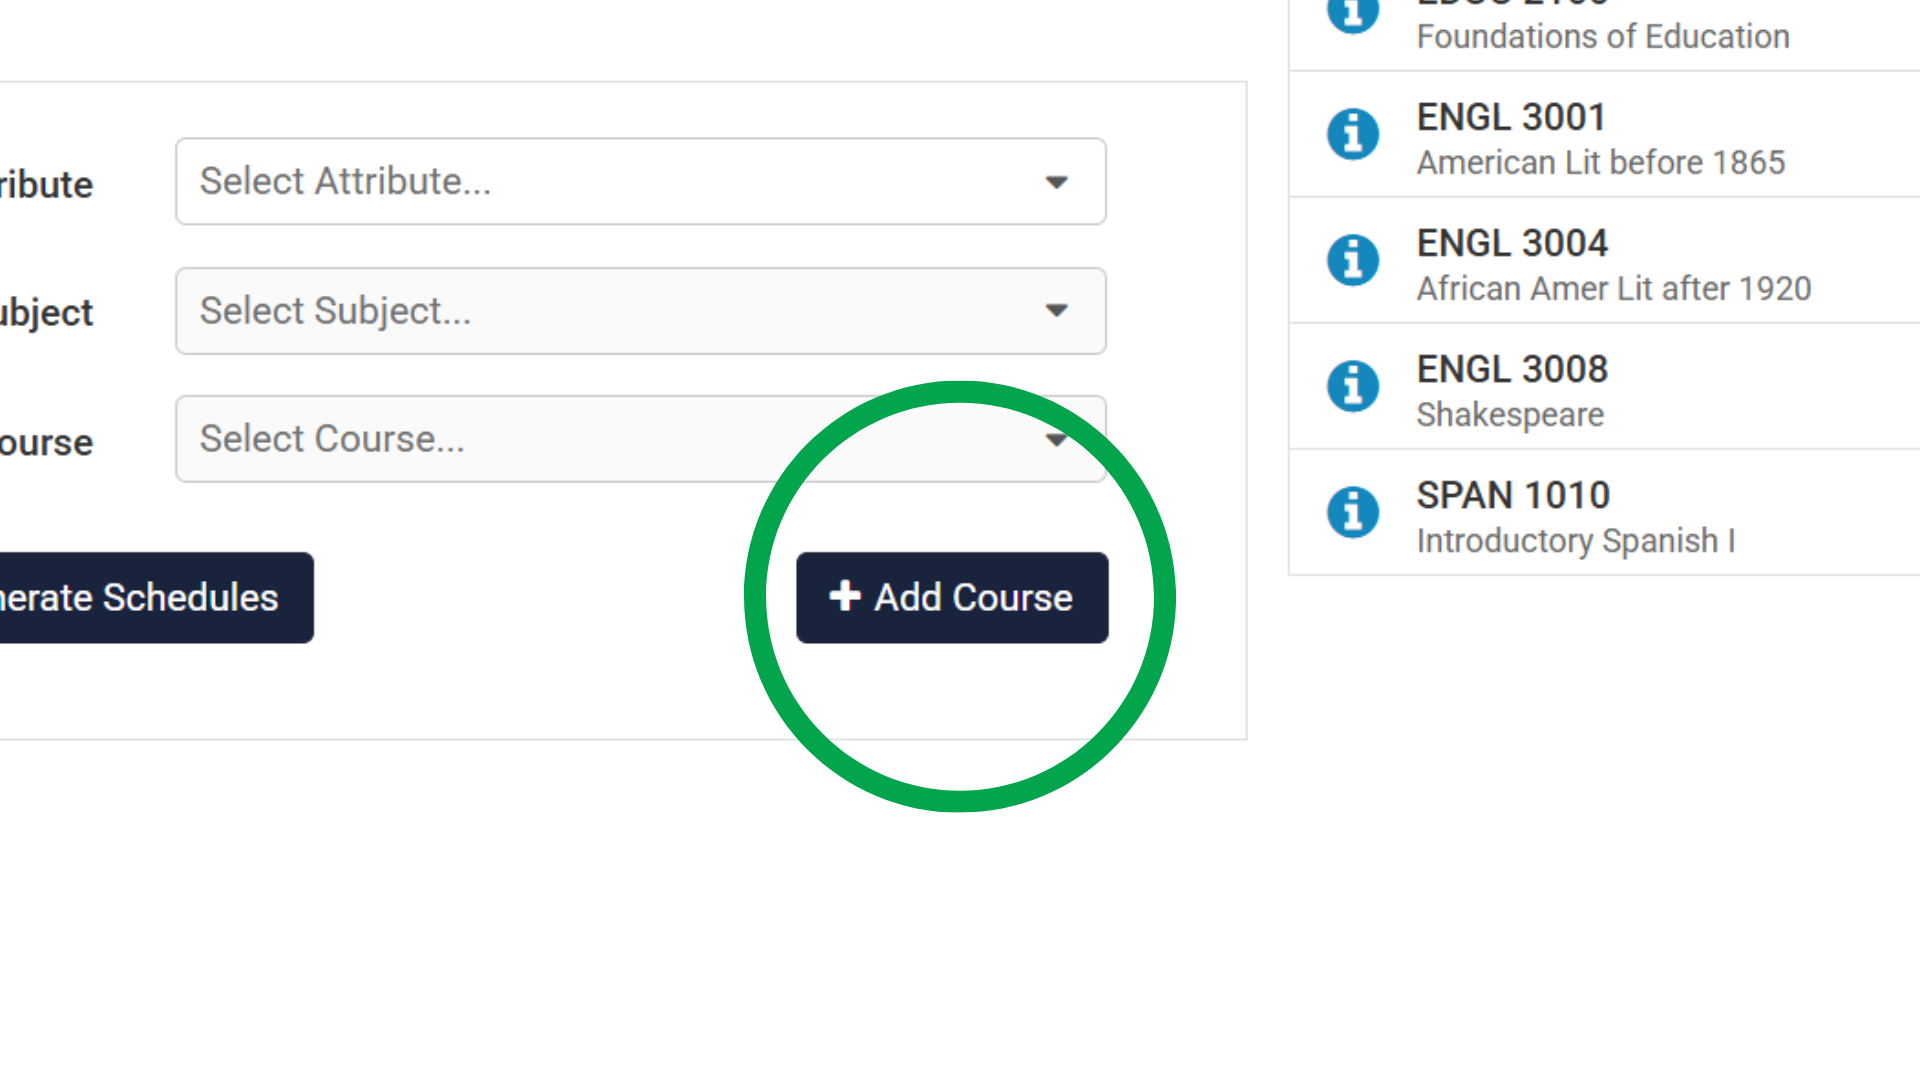
Task: Expand the Select Subject dropdown
Action: click(640, 311)
